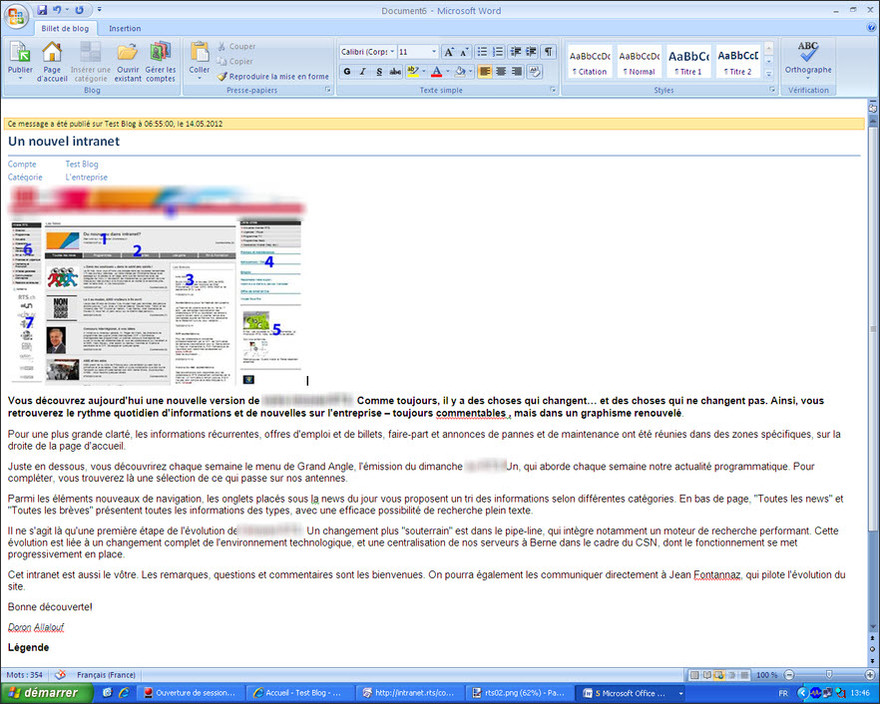This screenshot has height=704, width=880.
Task: Click Reproduire la mise en forme
Action: (x=272, y=76)
